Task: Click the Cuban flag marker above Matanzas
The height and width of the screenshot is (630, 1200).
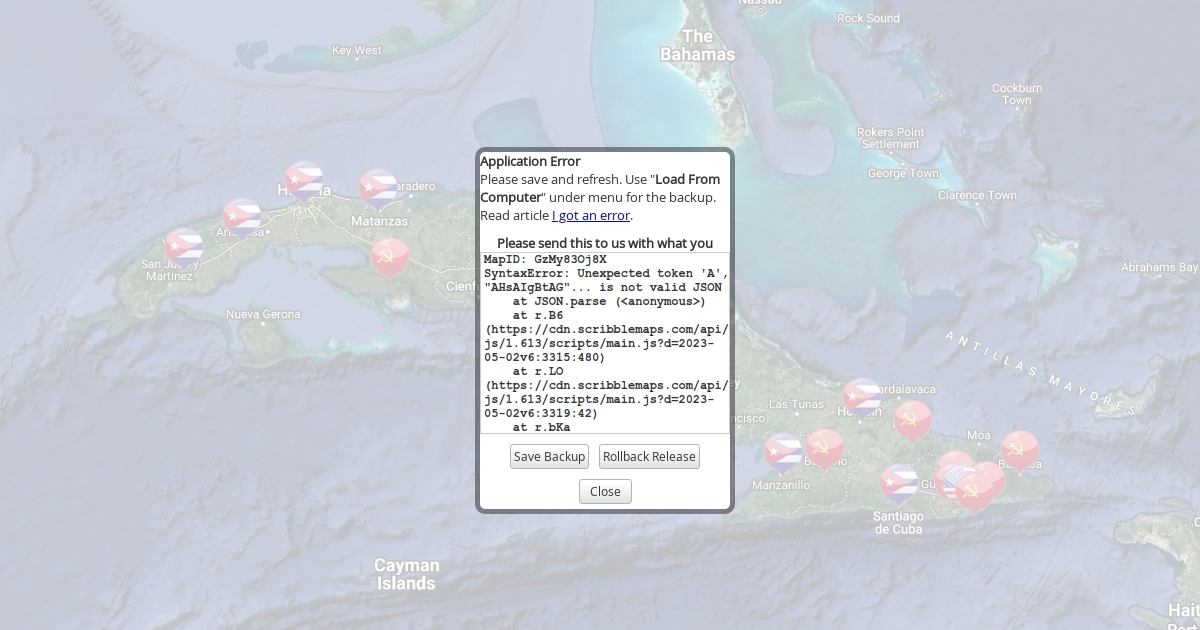Action: click(x=378, y=188)
